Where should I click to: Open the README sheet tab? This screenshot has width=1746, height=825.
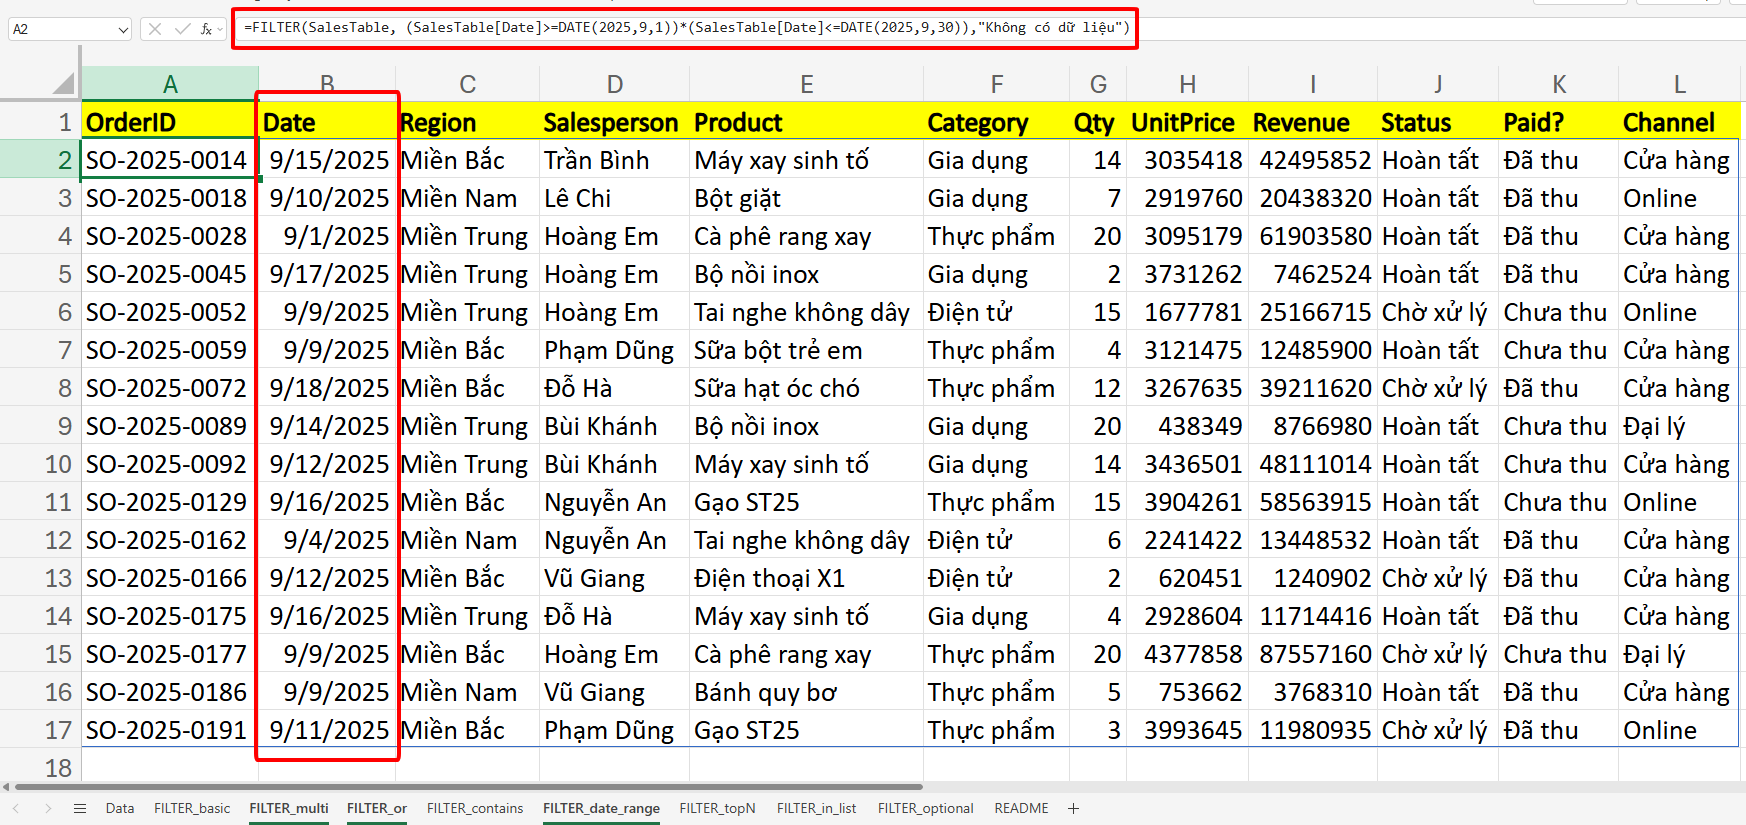tap(1021, 808)
